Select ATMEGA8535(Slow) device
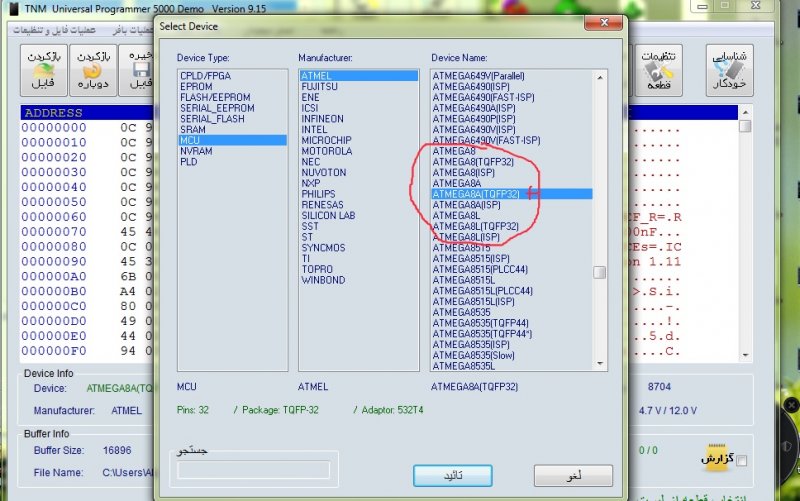Viewport: 800px width, 501px height. click(473, 355)
